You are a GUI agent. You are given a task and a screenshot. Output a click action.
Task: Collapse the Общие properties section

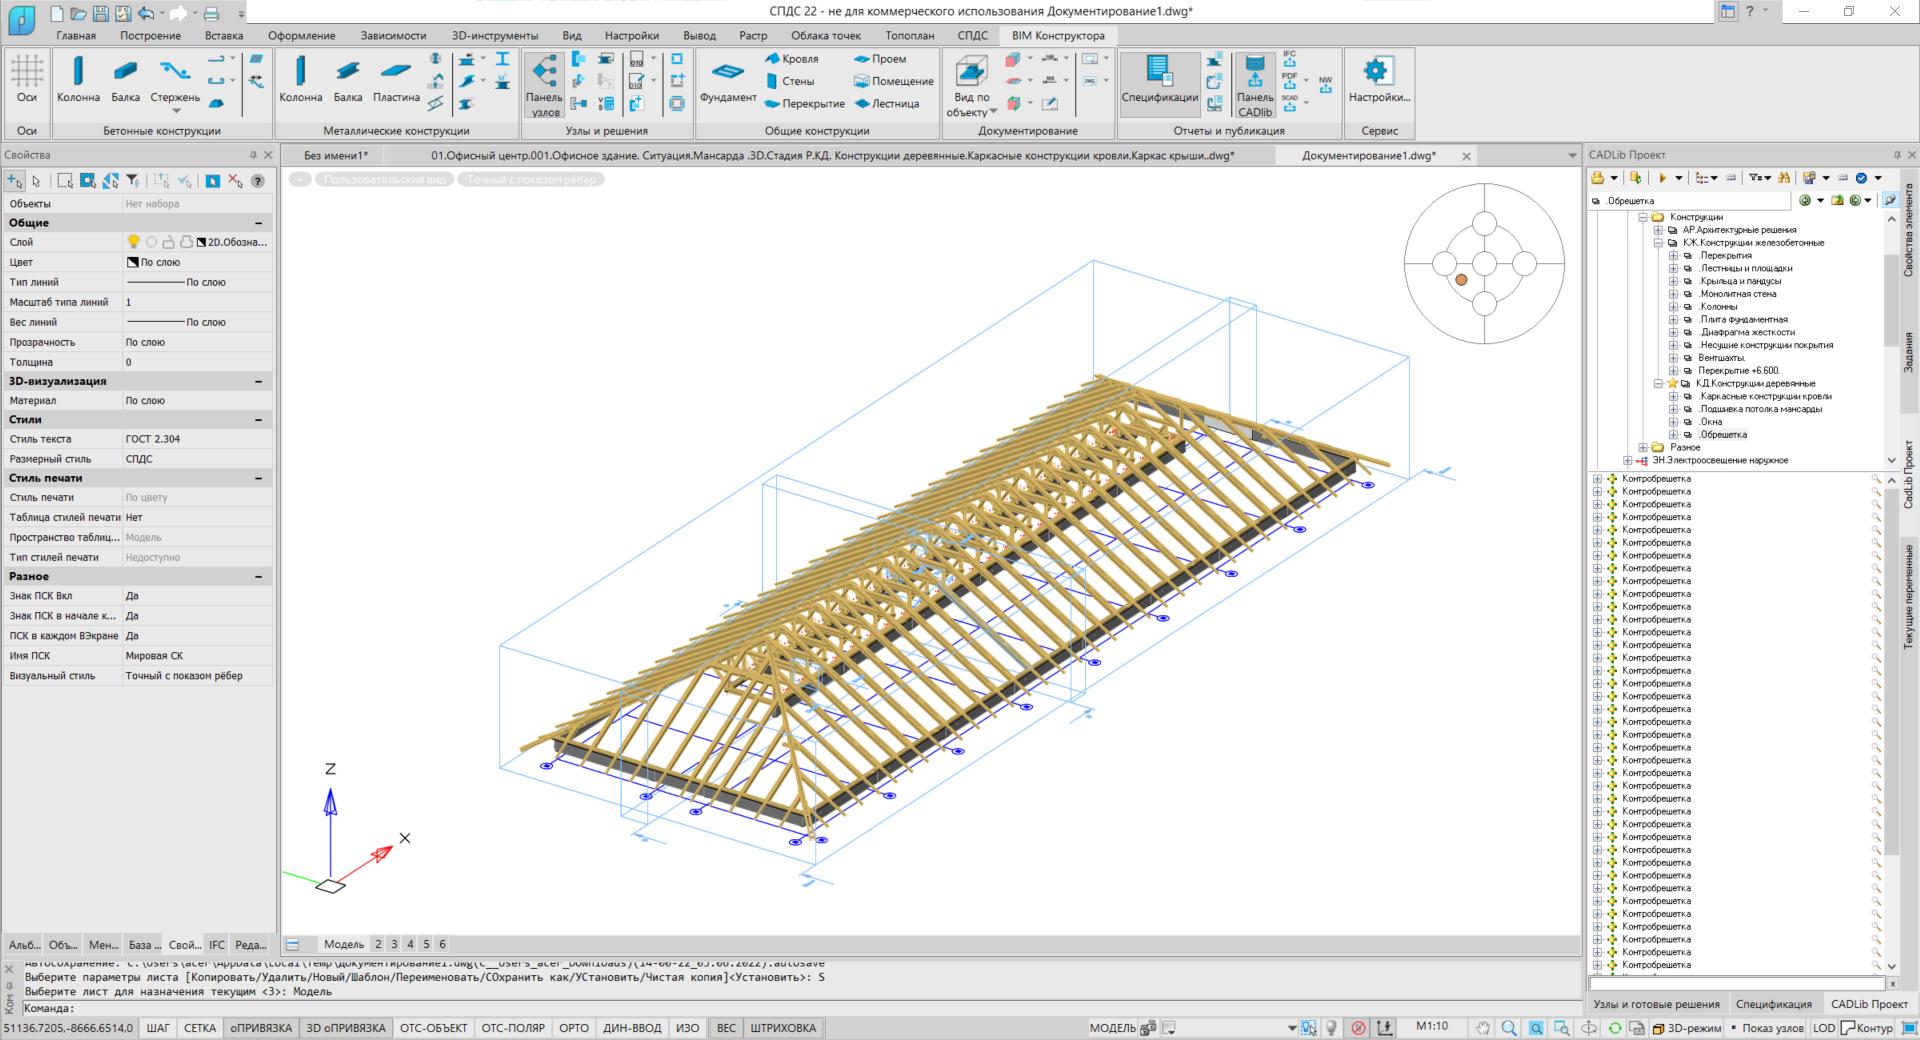click(258, 223)
